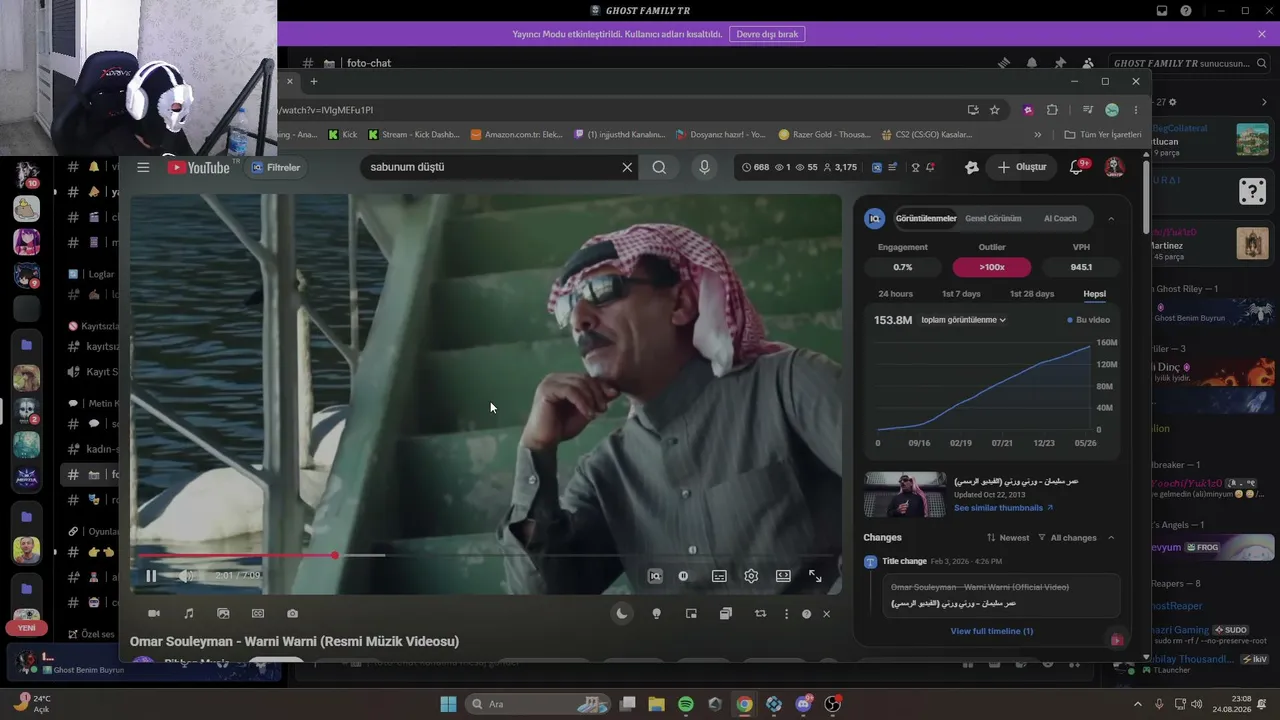Click the screenshot camera icon below the video

click(292, 613)
